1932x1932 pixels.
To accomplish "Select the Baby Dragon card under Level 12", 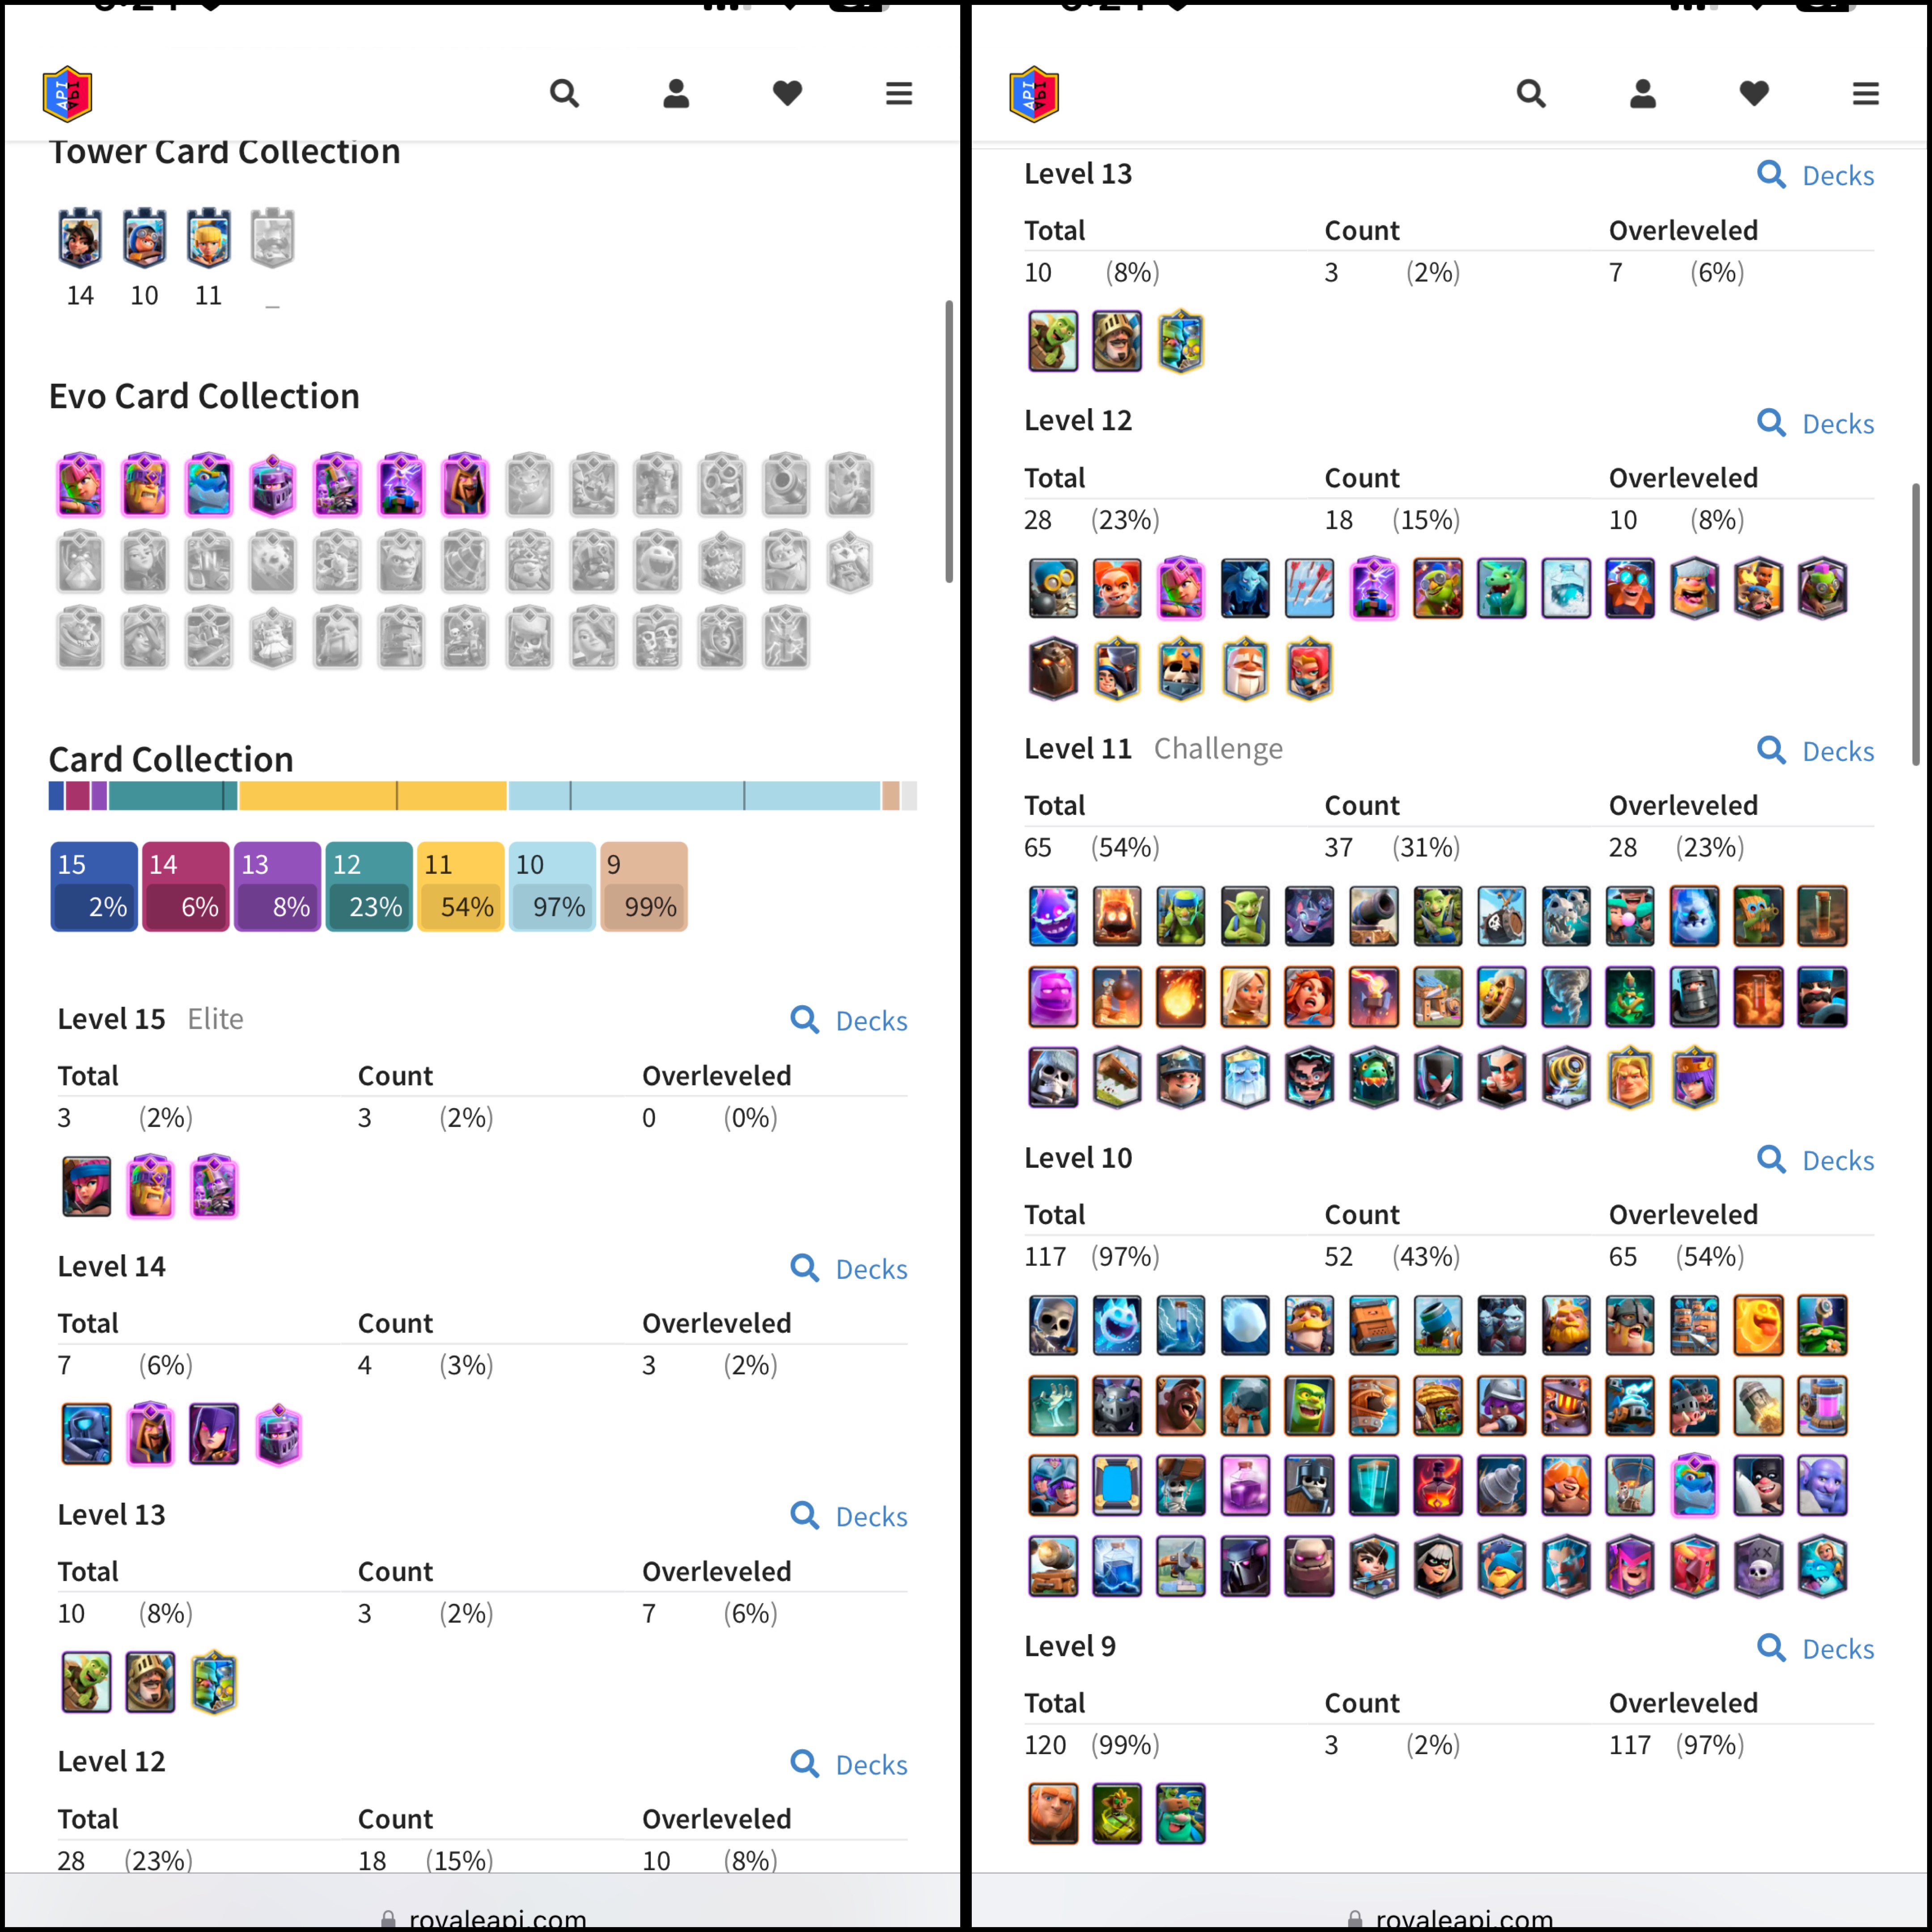I will (x=1502, y=588).
